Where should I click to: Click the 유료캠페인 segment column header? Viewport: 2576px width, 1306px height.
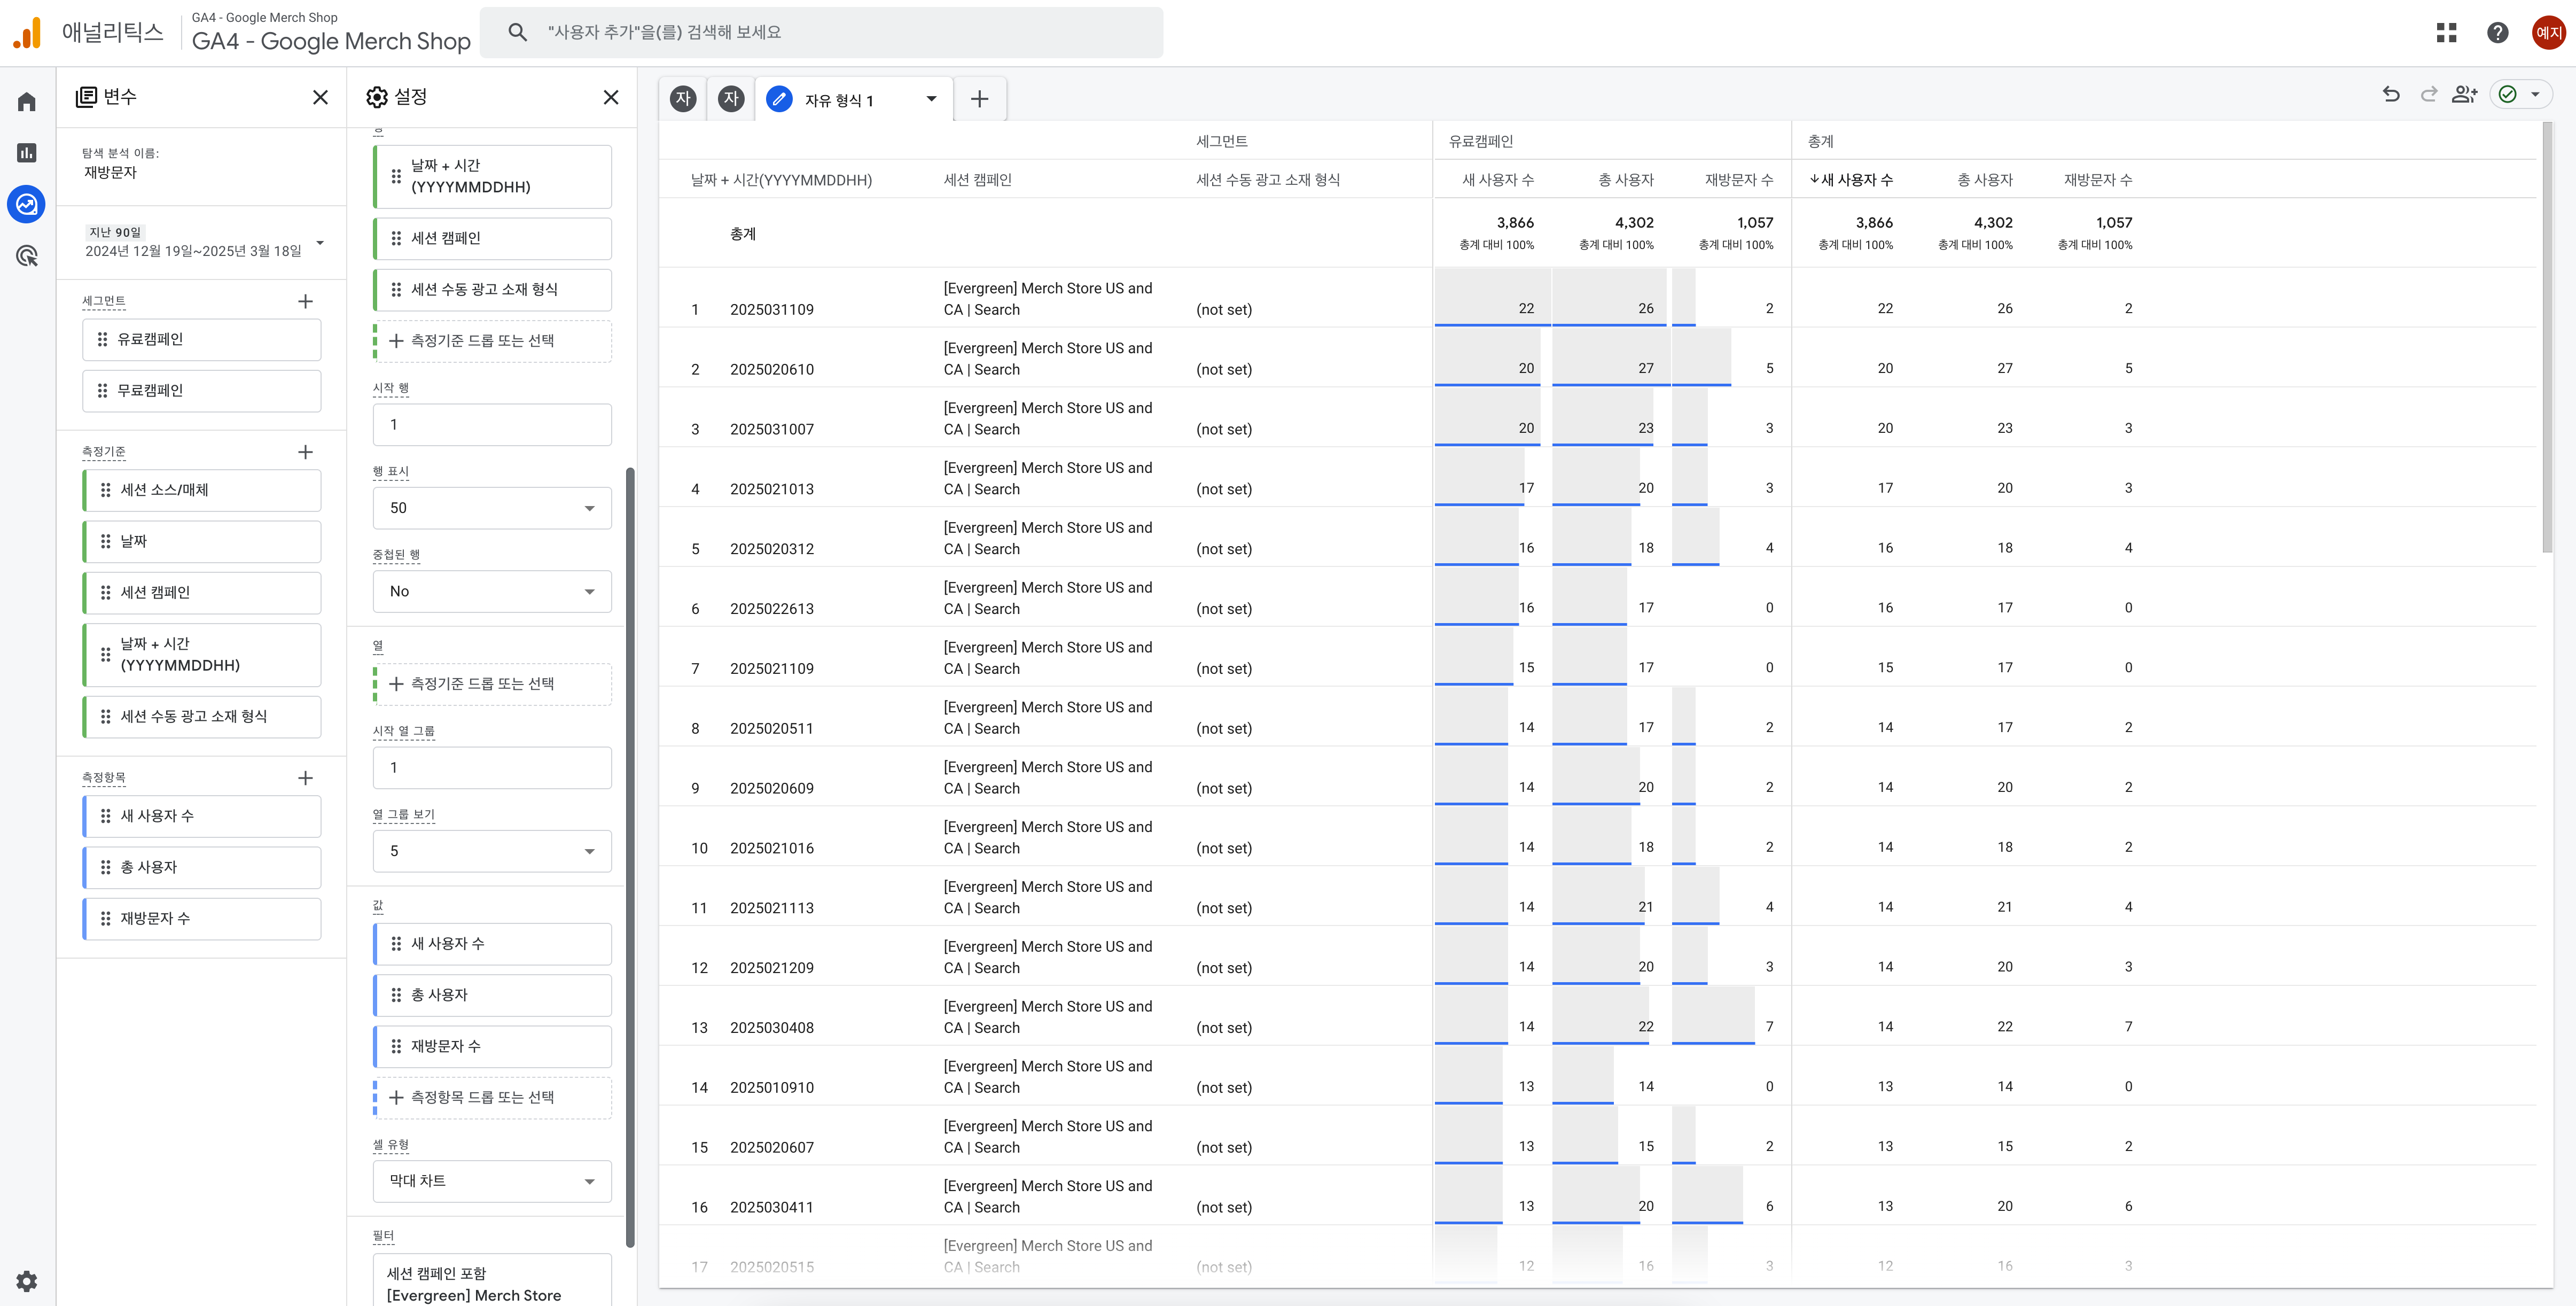click(x=1481, y=142)
